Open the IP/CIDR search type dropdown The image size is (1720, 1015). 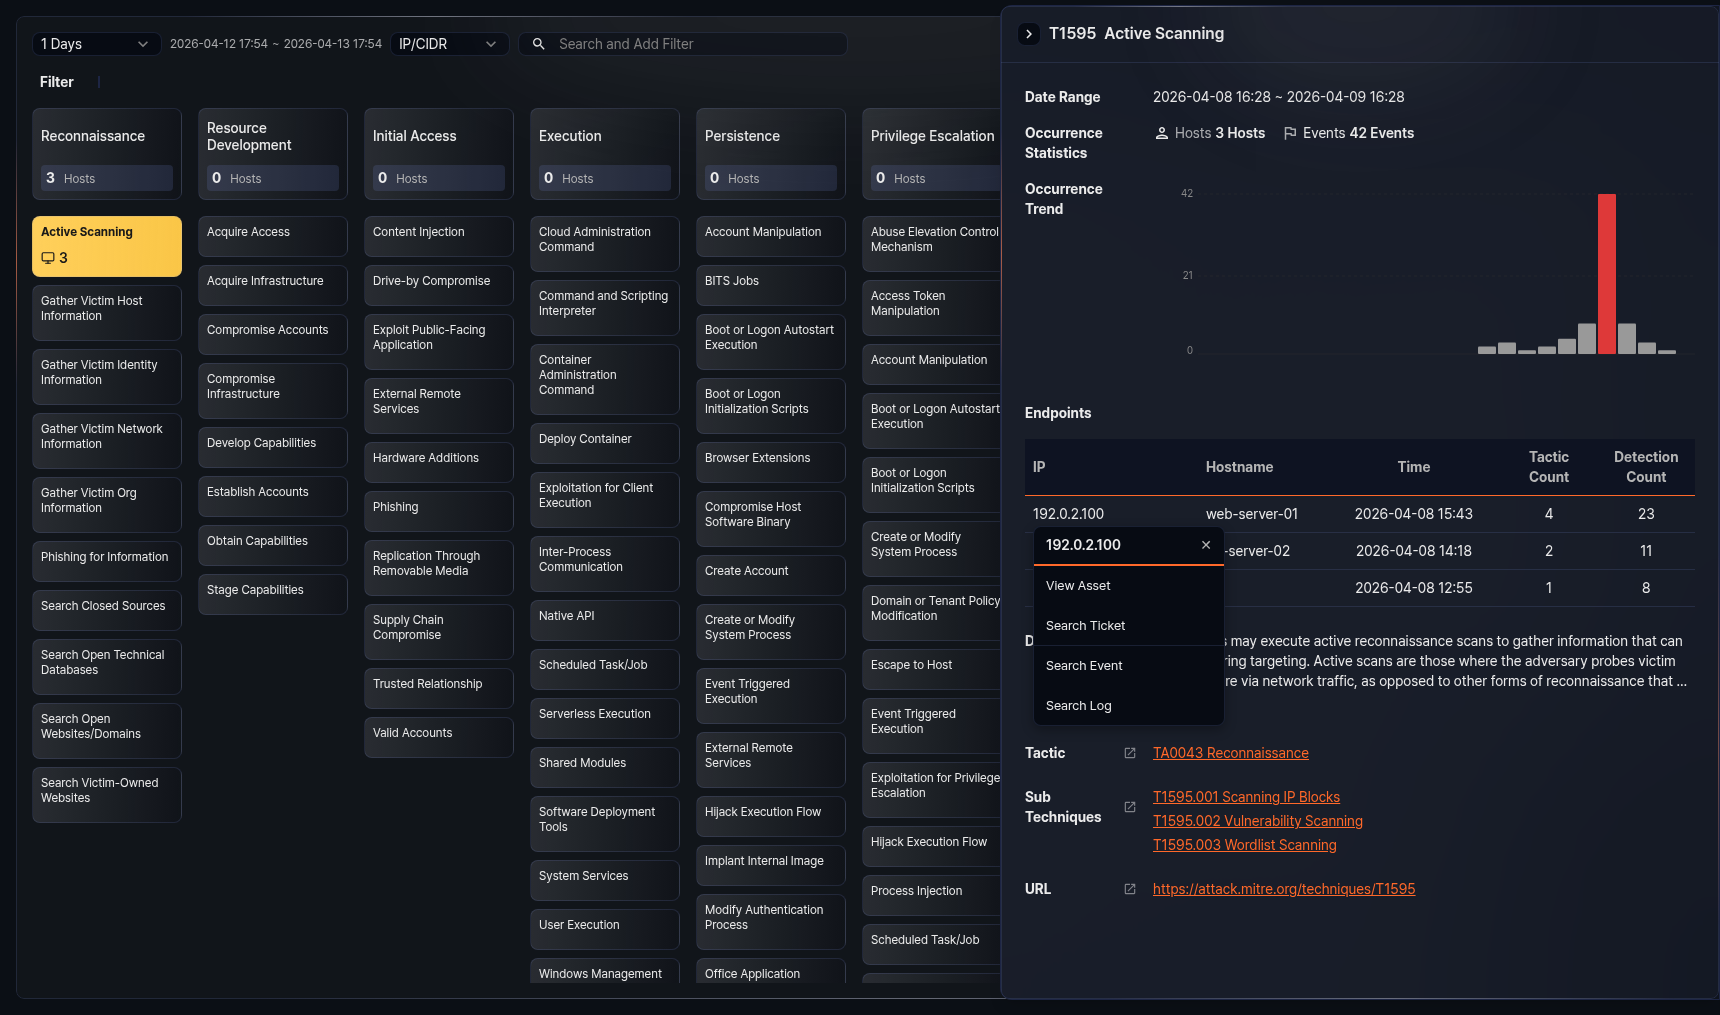[x=448, y=44]
